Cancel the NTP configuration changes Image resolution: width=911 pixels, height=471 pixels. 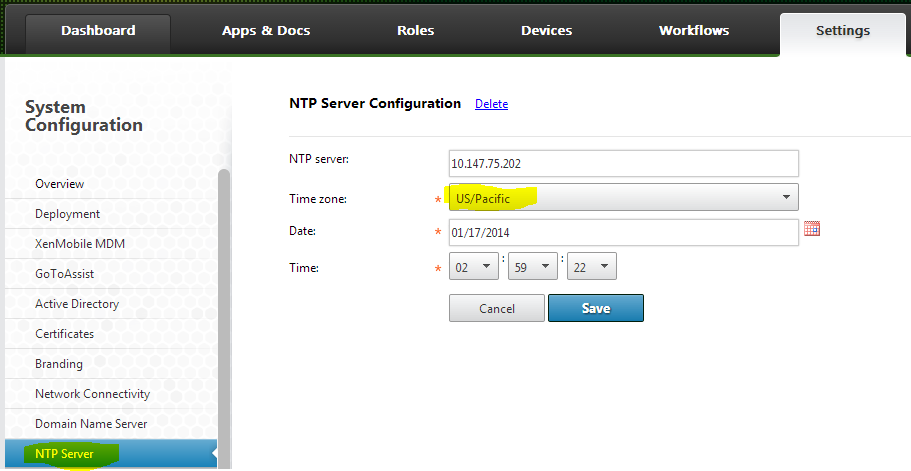point(497,308)
